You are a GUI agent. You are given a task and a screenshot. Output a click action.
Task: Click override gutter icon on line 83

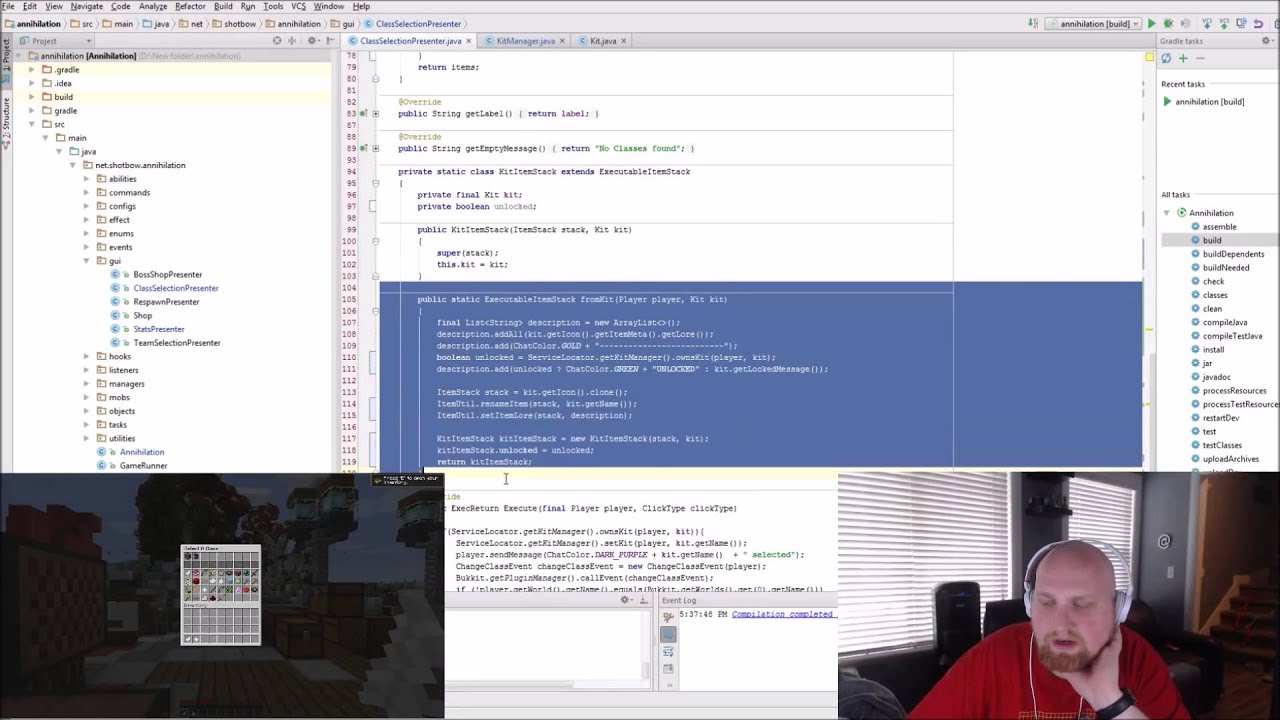[x=364, y=114]
